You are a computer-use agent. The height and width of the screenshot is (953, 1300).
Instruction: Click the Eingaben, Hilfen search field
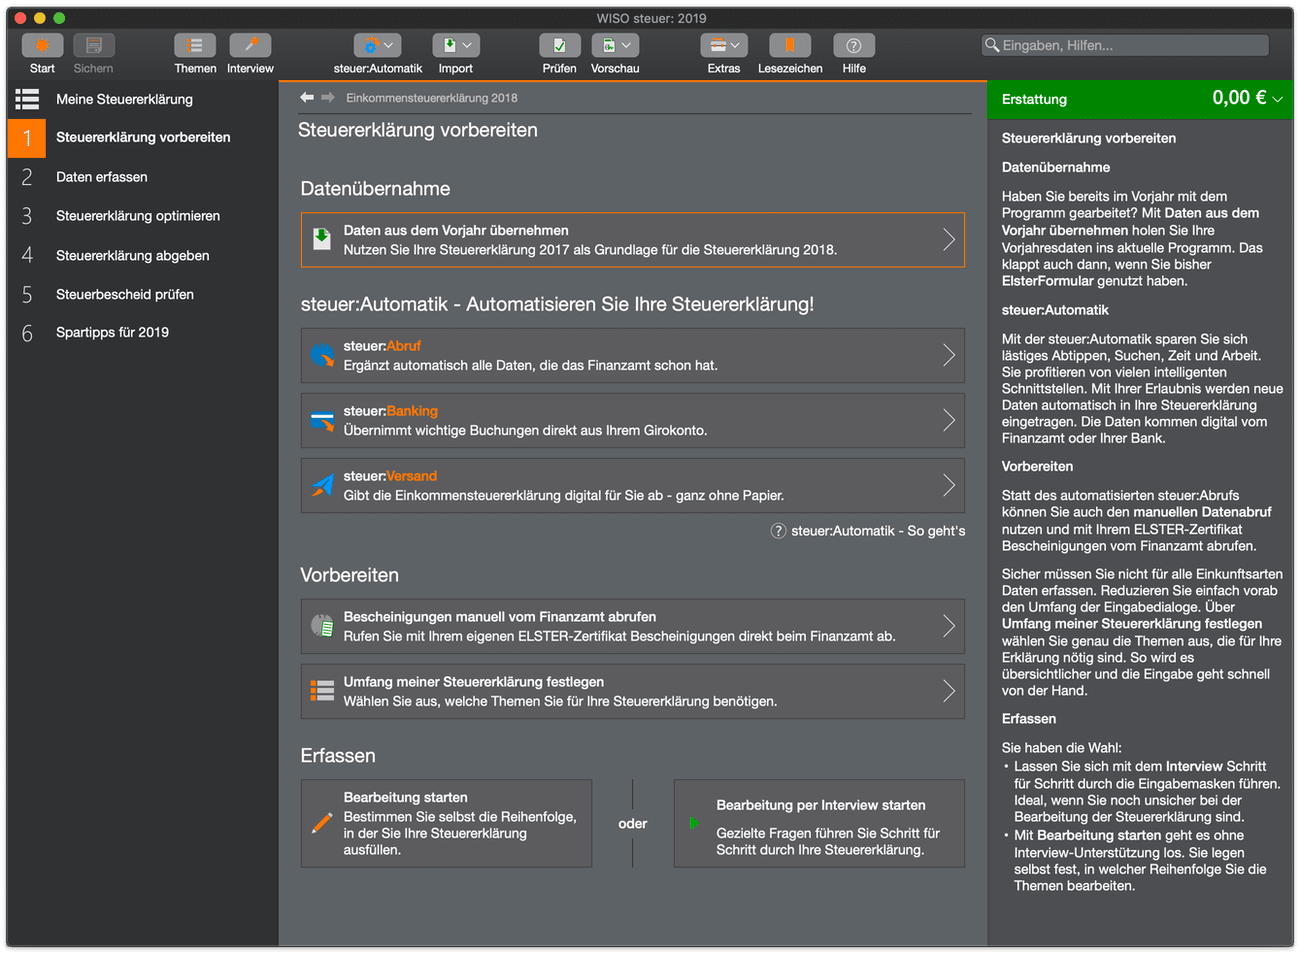[x=1125, y=45]
